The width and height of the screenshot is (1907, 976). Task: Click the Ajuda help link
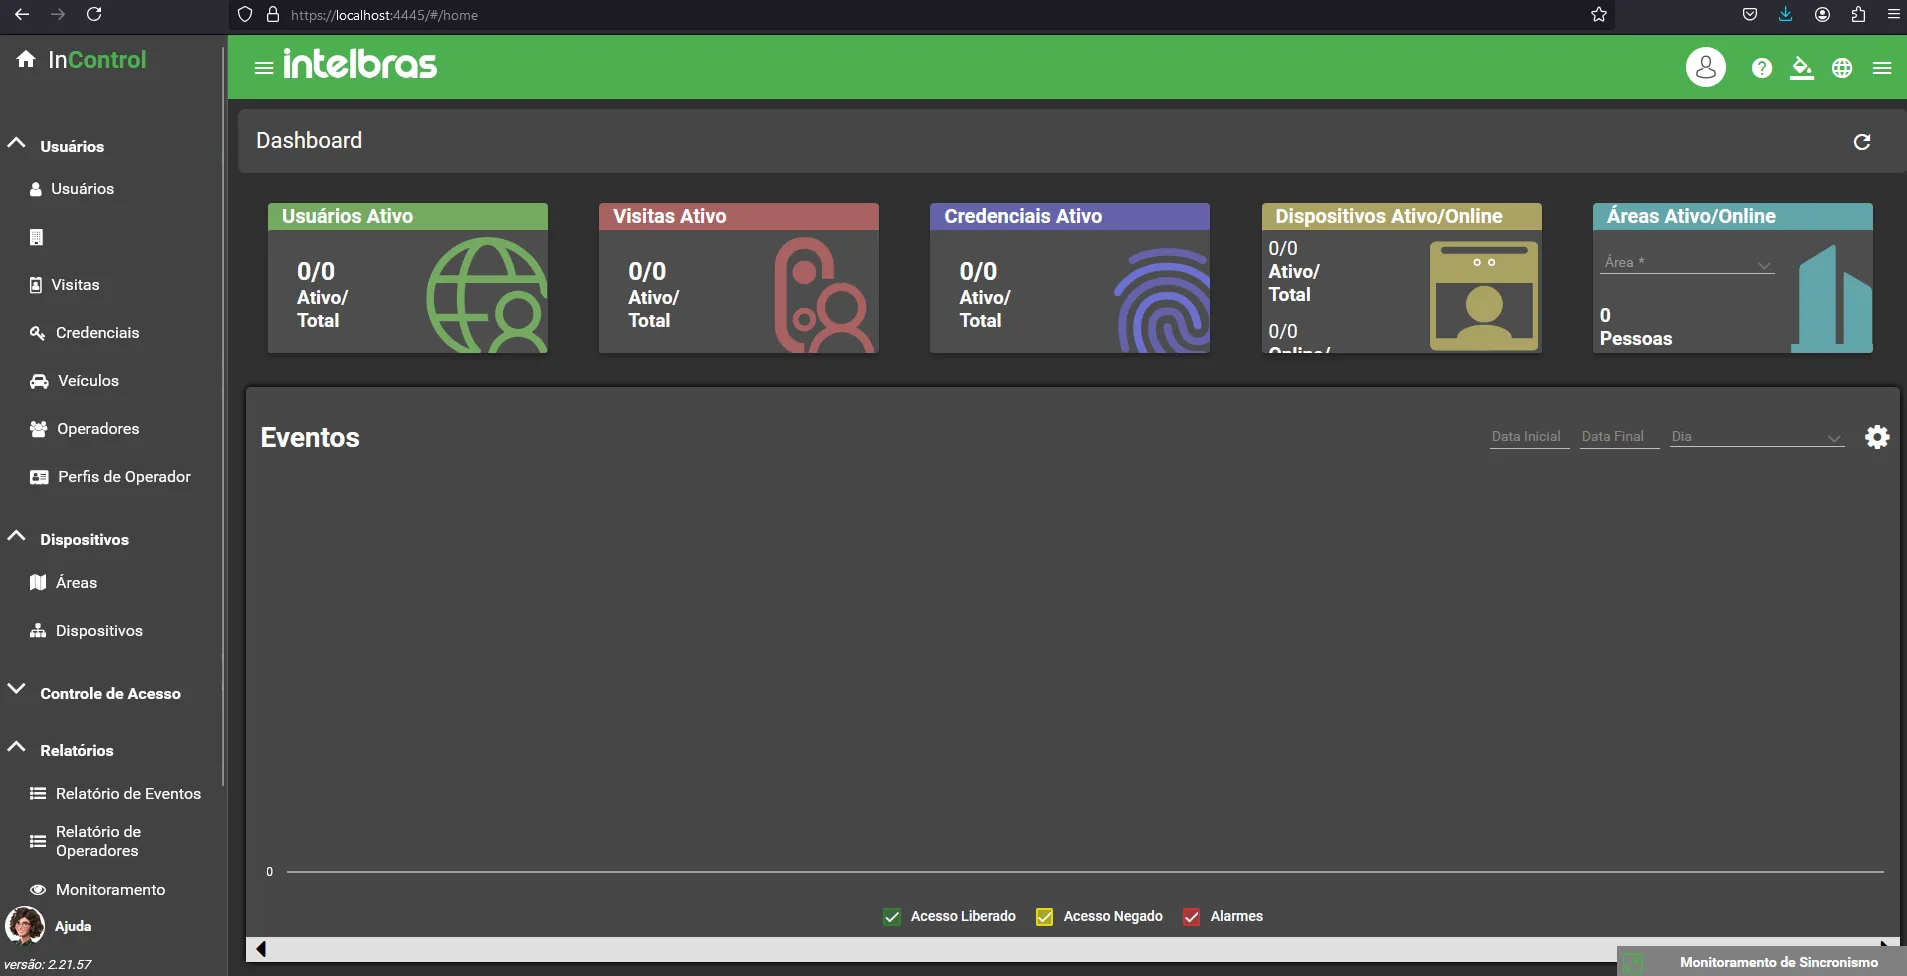[x=73, y=926]
